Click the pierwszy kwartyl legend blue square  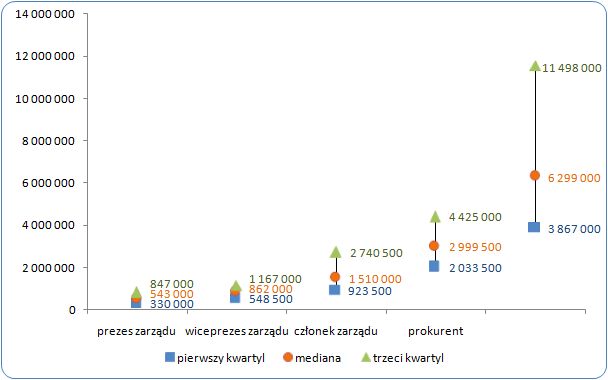point(170,357)
